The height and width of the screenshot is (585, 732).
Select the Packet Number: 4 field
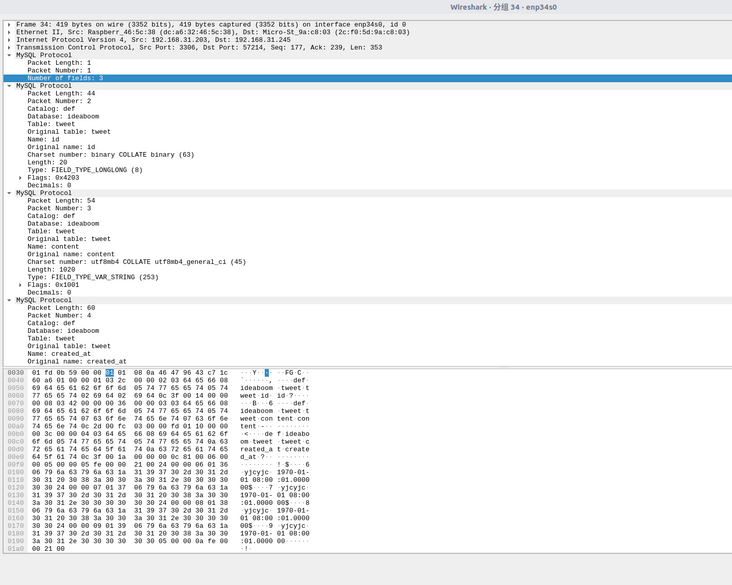pyautogui.click(x=59, y=316)
